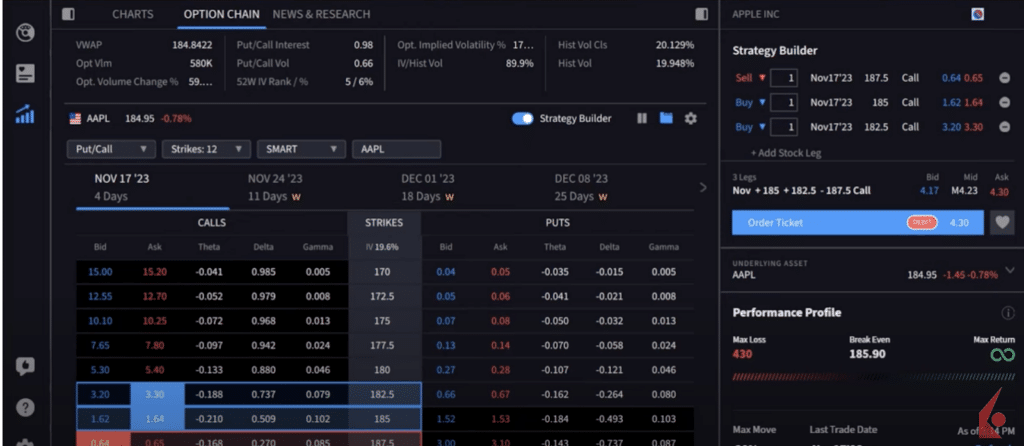
Task: Click the IV 19.6% strikes header
Action: (384, 247)
